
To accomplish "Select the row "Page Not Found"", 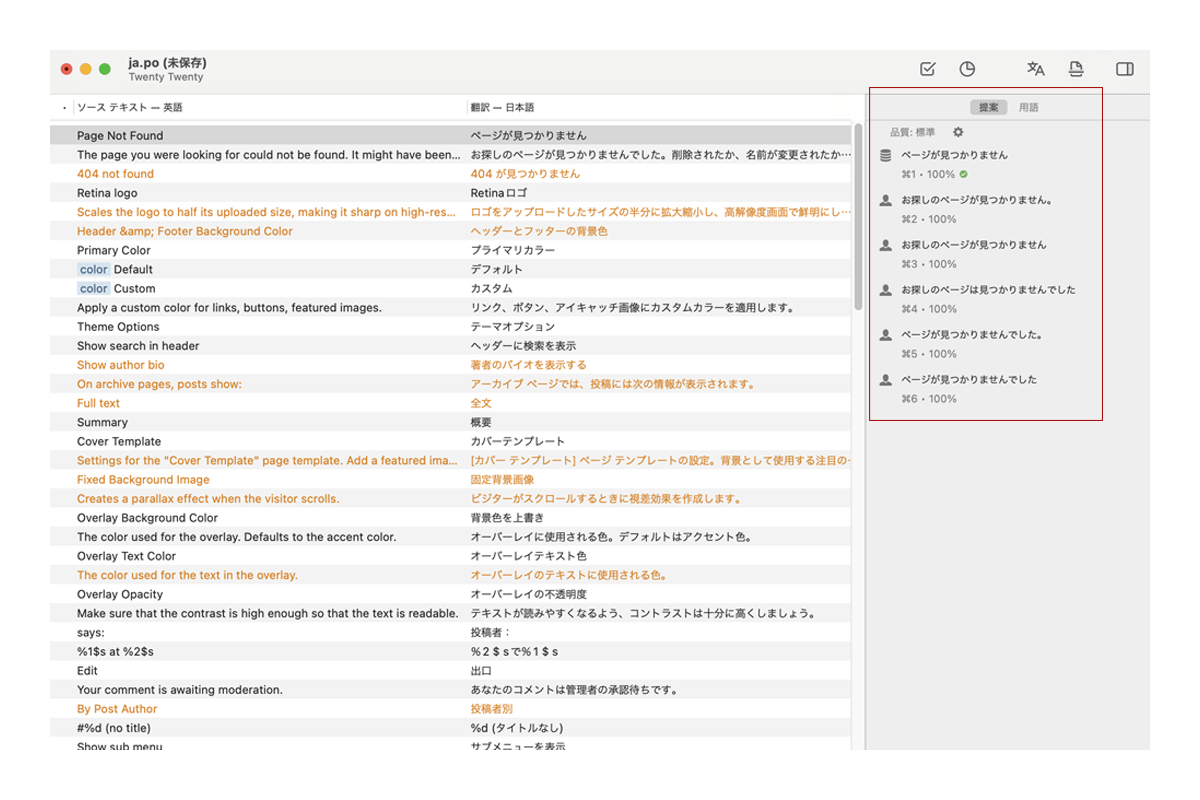I will [x=451, y=135].
